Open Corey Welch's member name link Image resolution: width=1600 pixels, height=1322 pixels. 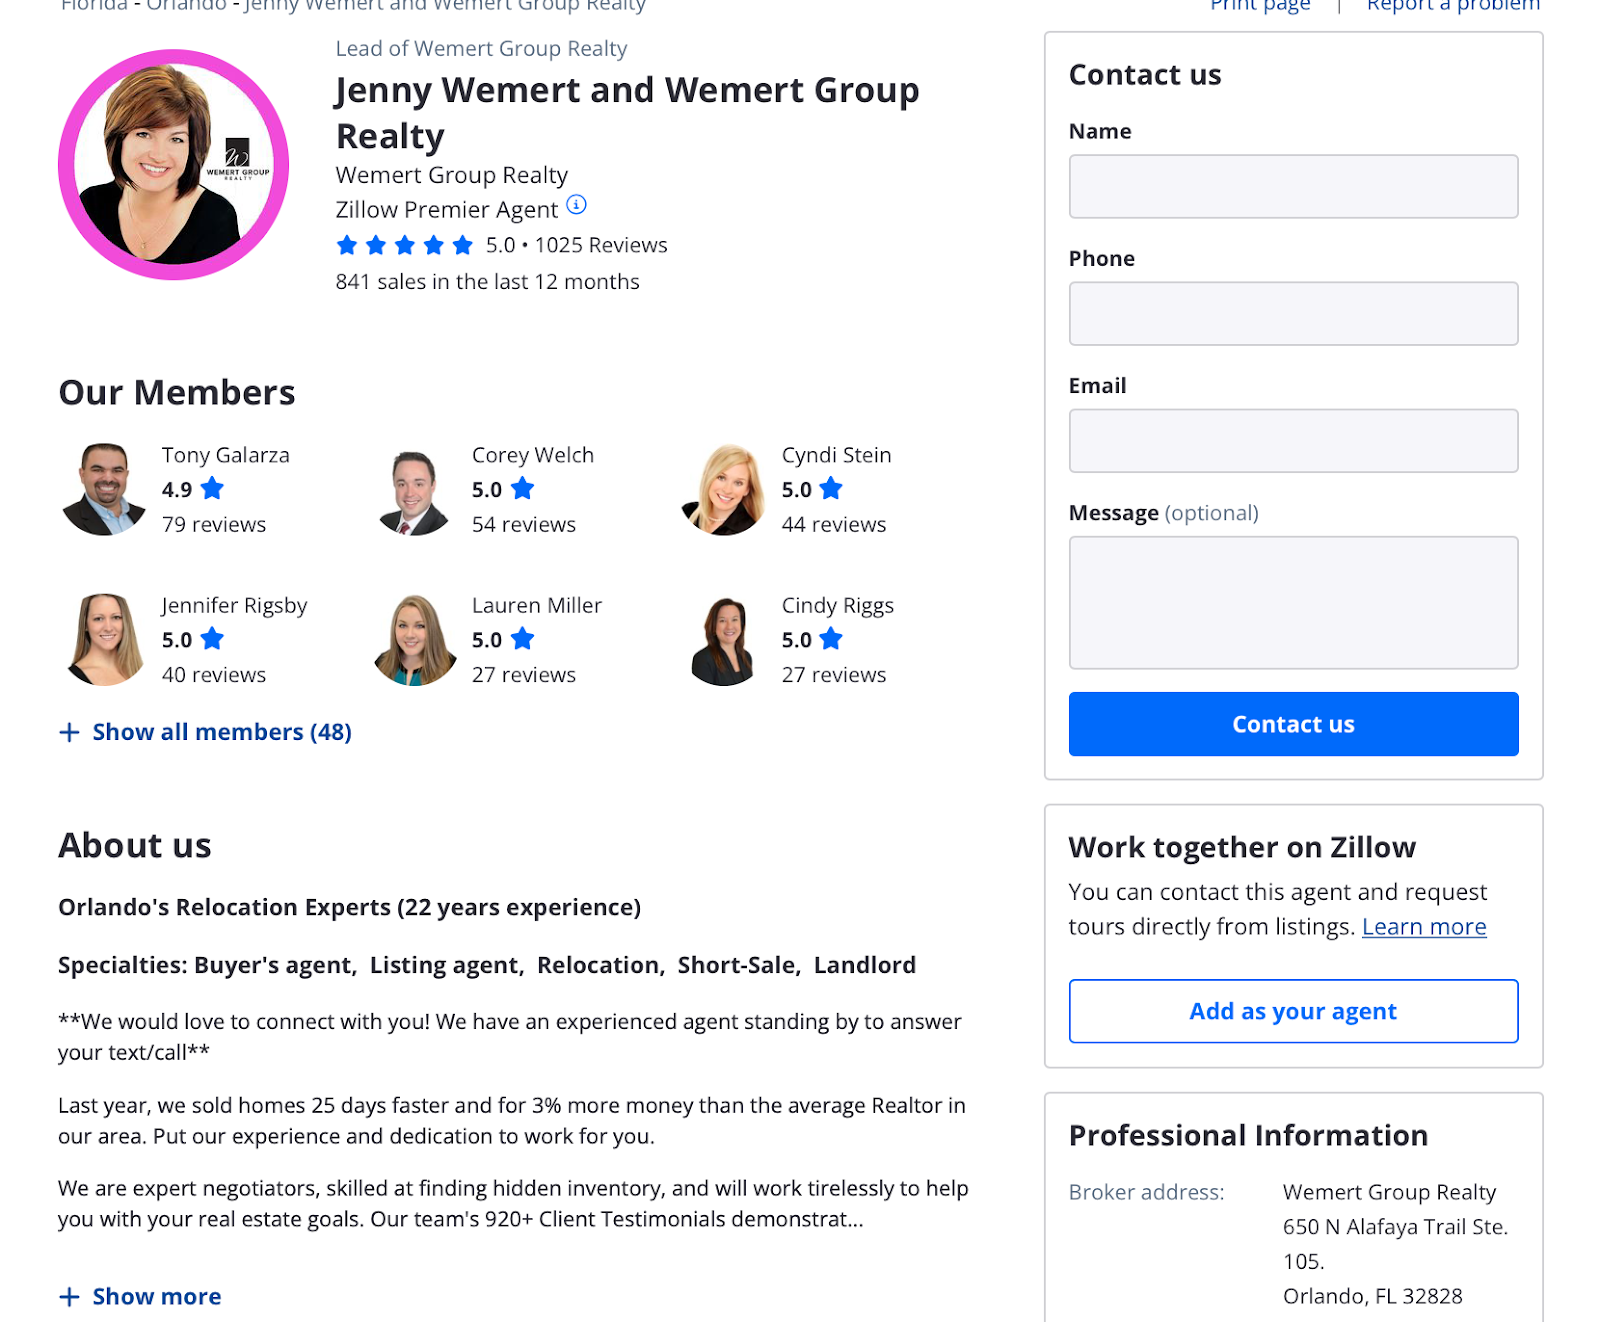(x=533, y=455)
